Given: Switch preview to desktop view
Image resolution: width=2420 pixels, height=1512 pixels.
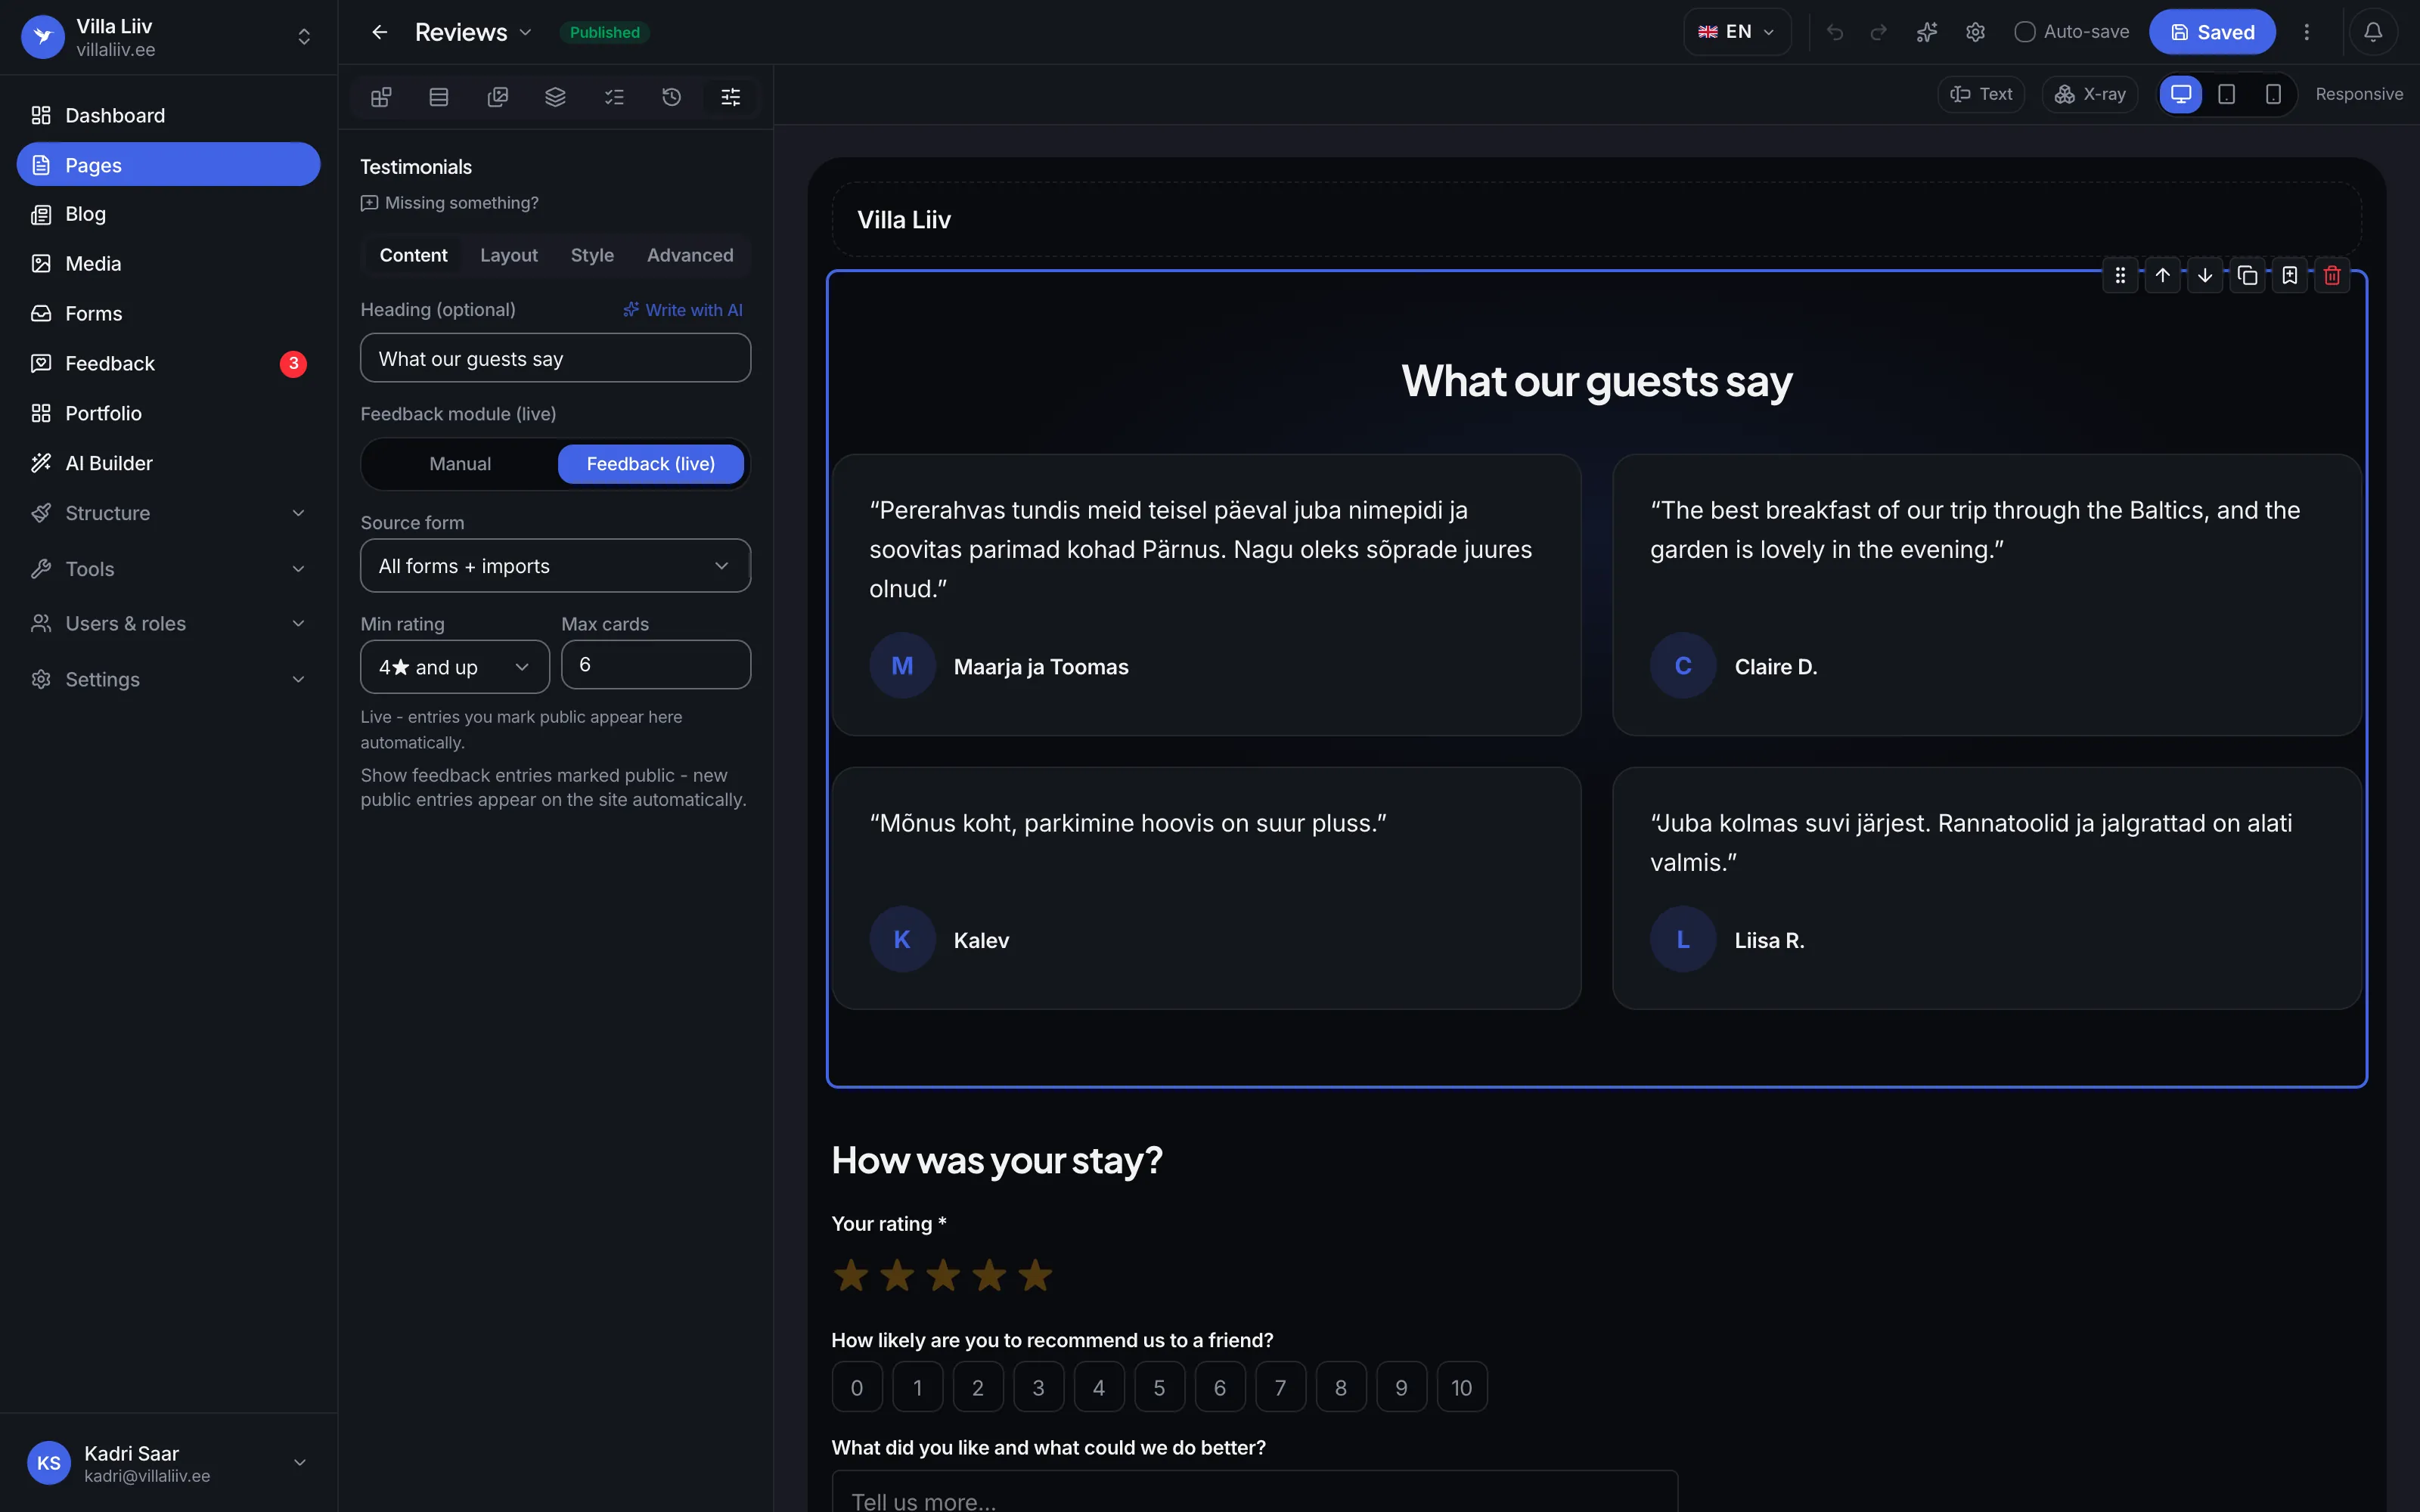Looking at the screenshot, I should pyautogui.click(x=2181, y=94).
